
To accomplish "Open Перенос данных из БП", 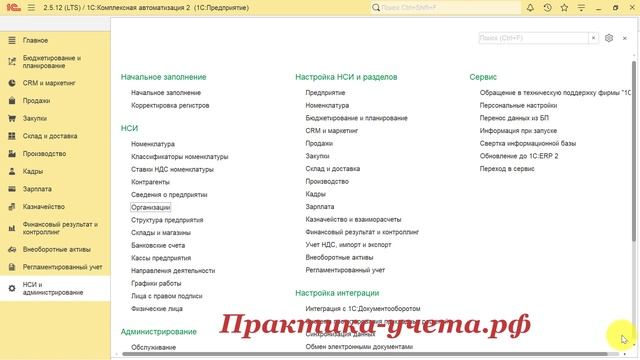I will click(514, 118).
